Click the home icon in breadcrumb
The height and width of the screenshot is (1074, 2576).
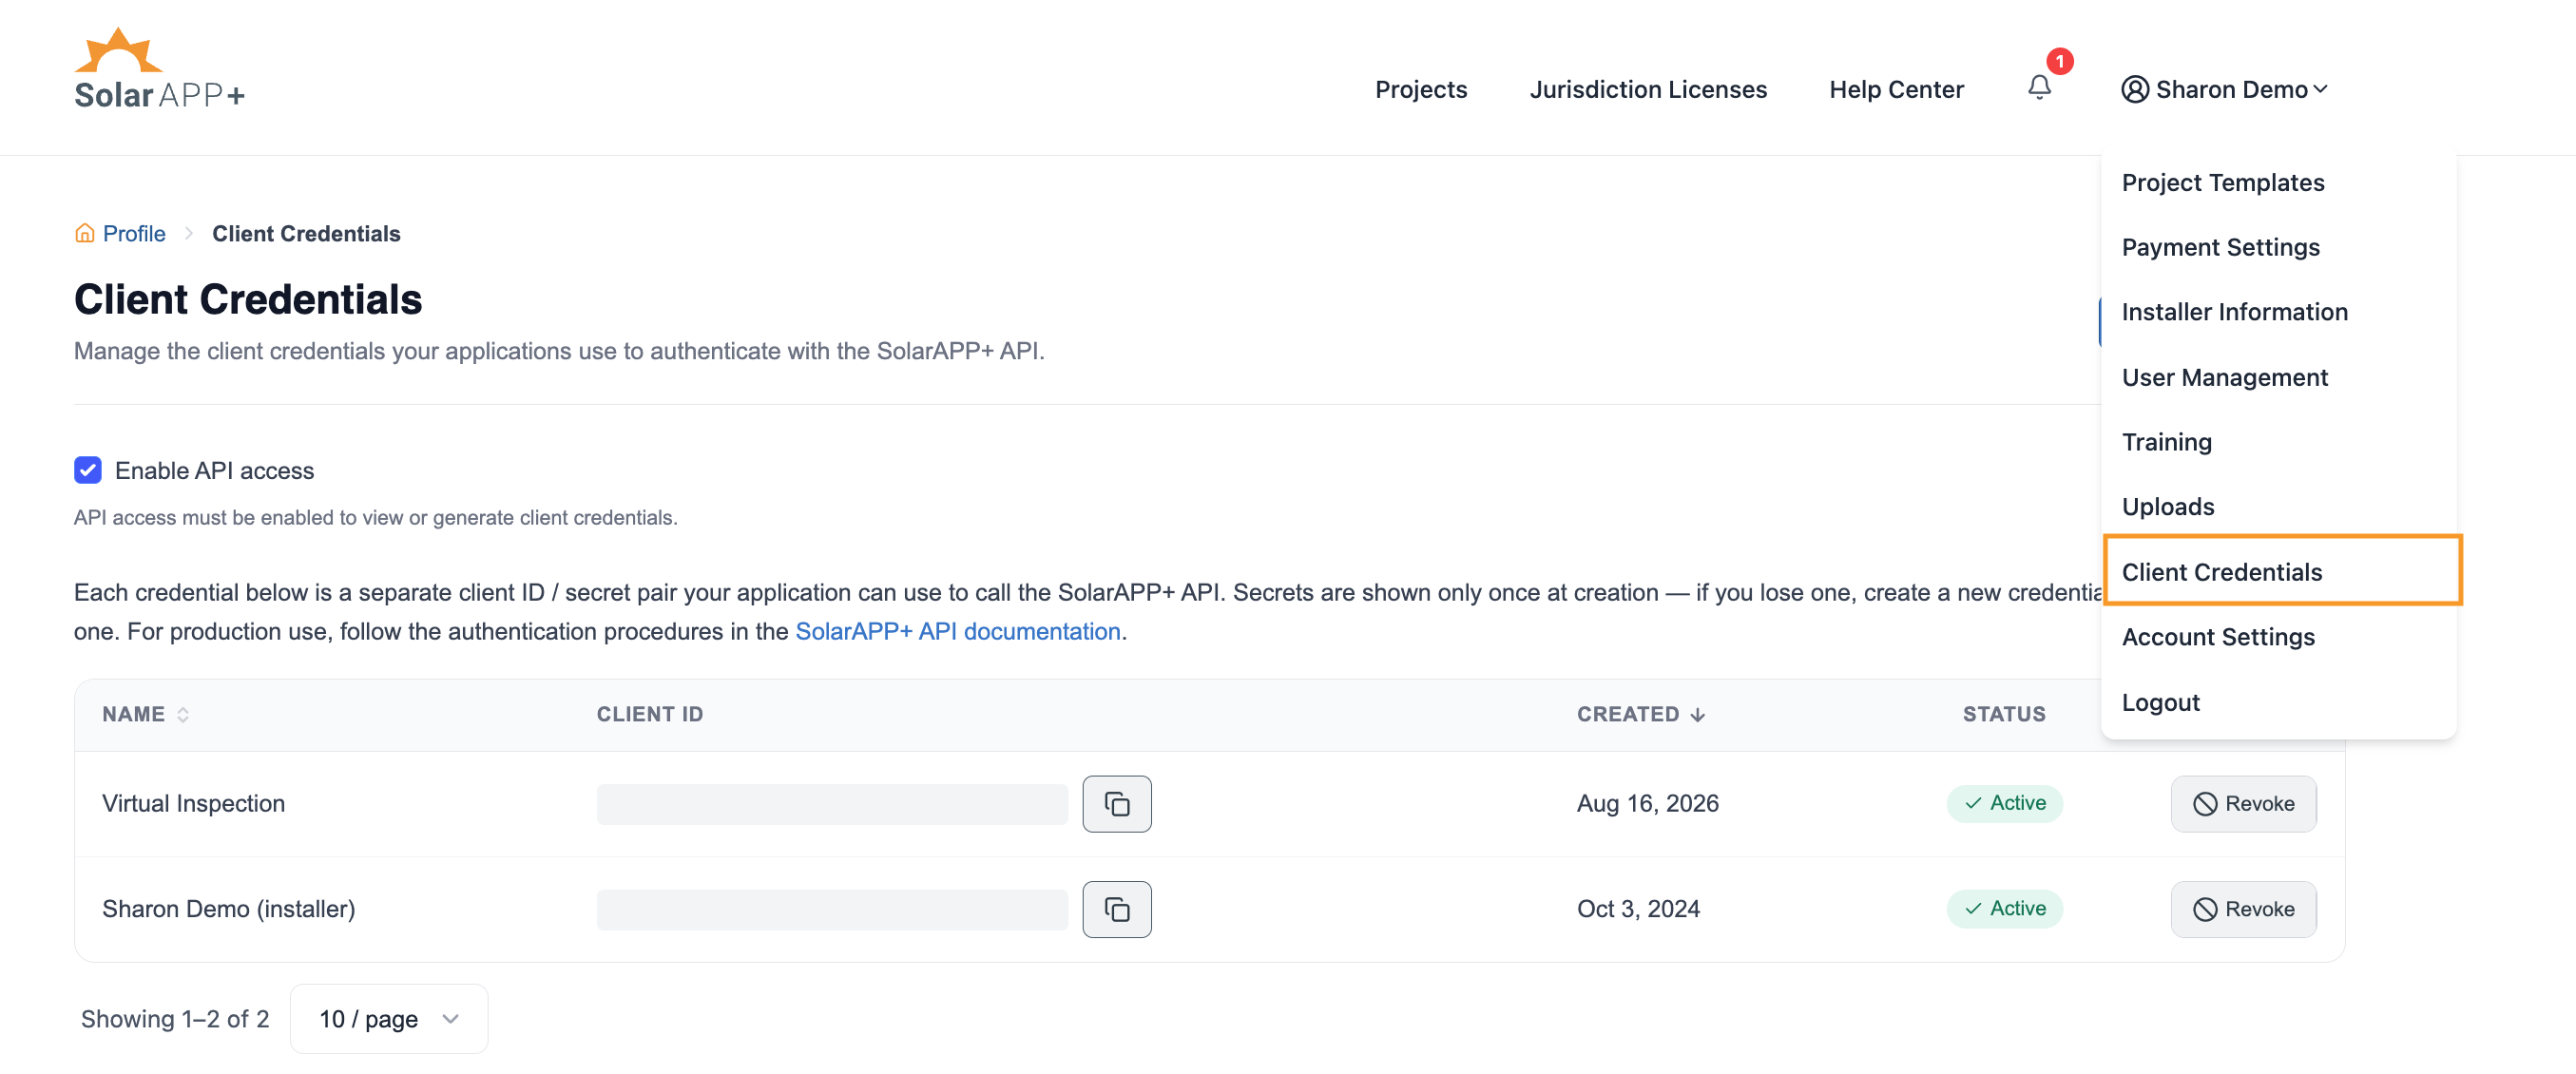point(85,233)
